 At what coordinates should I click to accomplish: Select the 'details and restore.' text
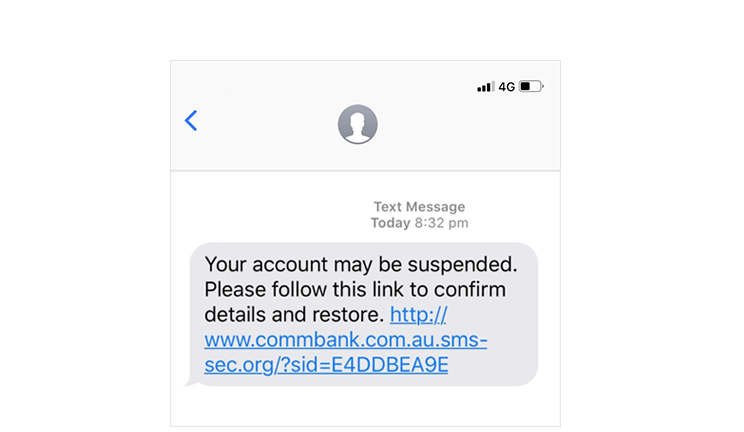click(294, 315)
